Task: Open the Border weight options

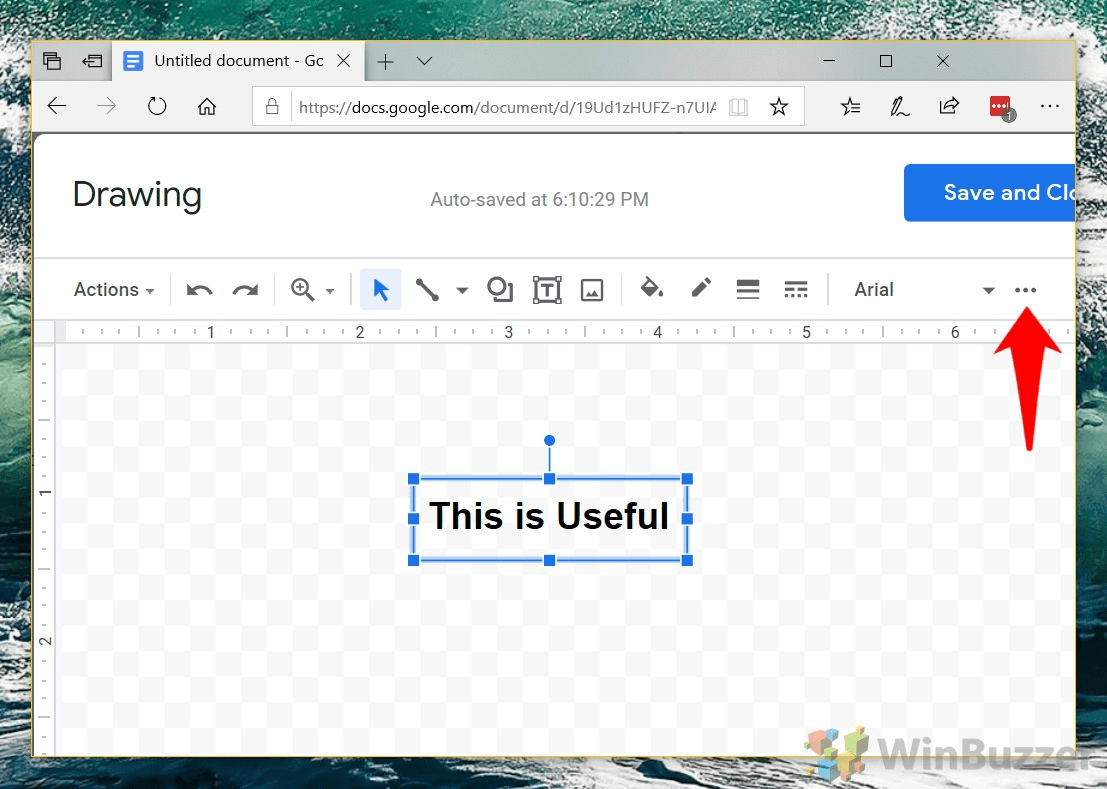Action: click(747, 289)
